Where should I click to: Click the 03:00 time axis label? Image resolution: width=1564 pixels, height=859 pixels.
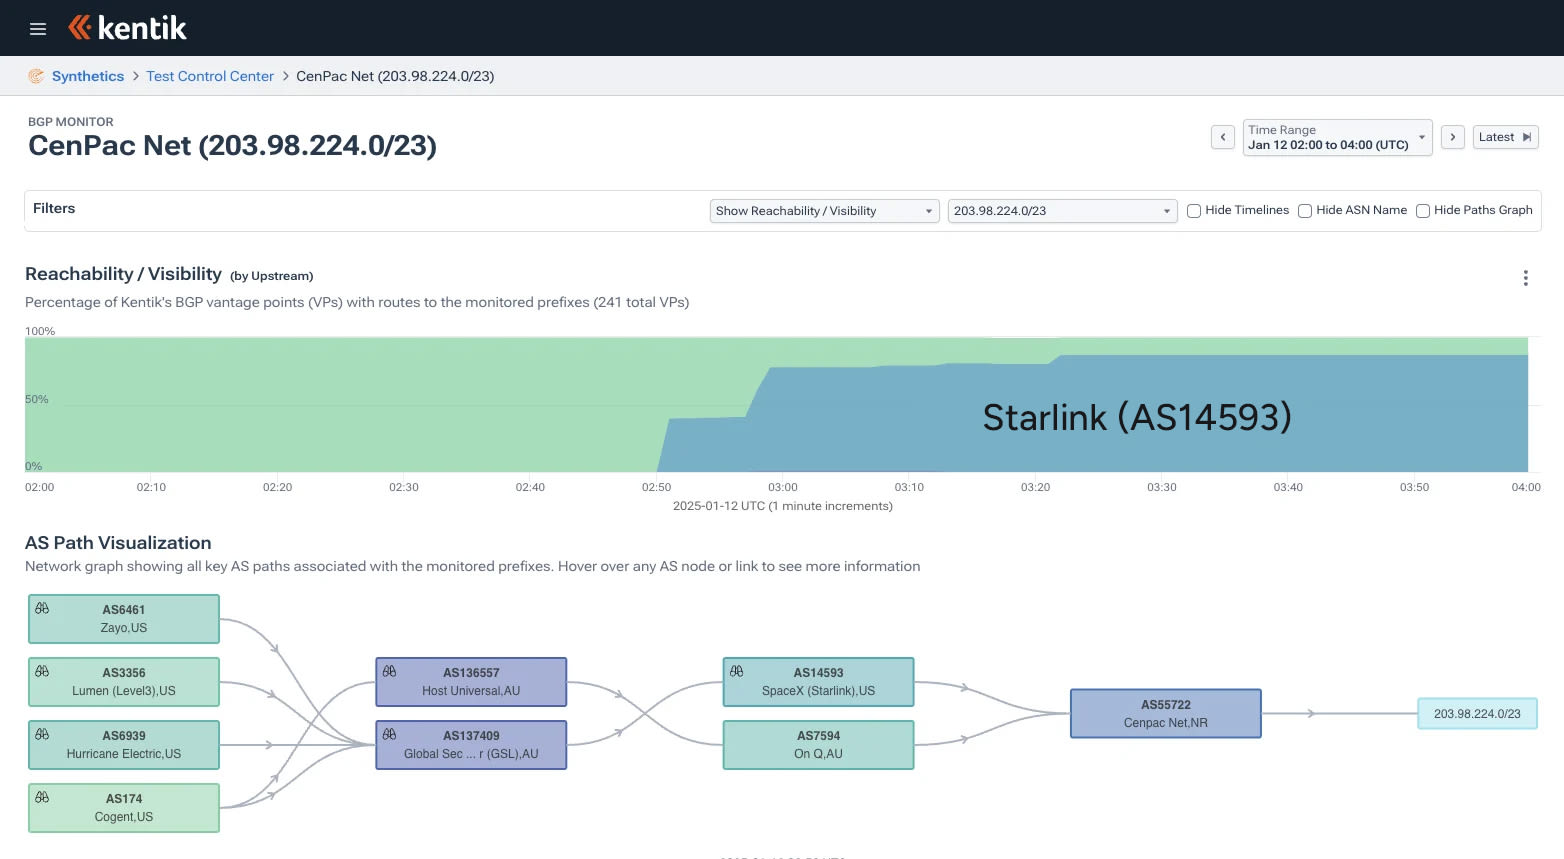tap(783, 488)
